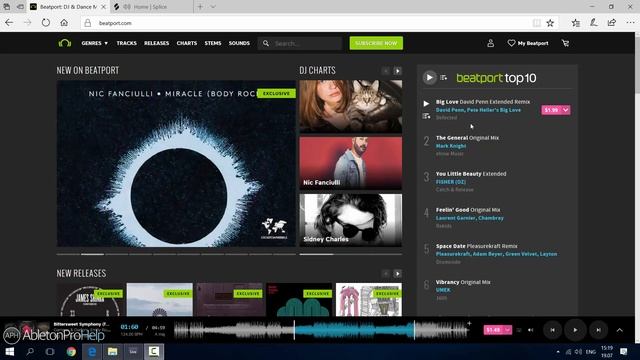The image size is (640, 360).
Task: Open browser settings and more menu
Action: [x=630, y=23]
